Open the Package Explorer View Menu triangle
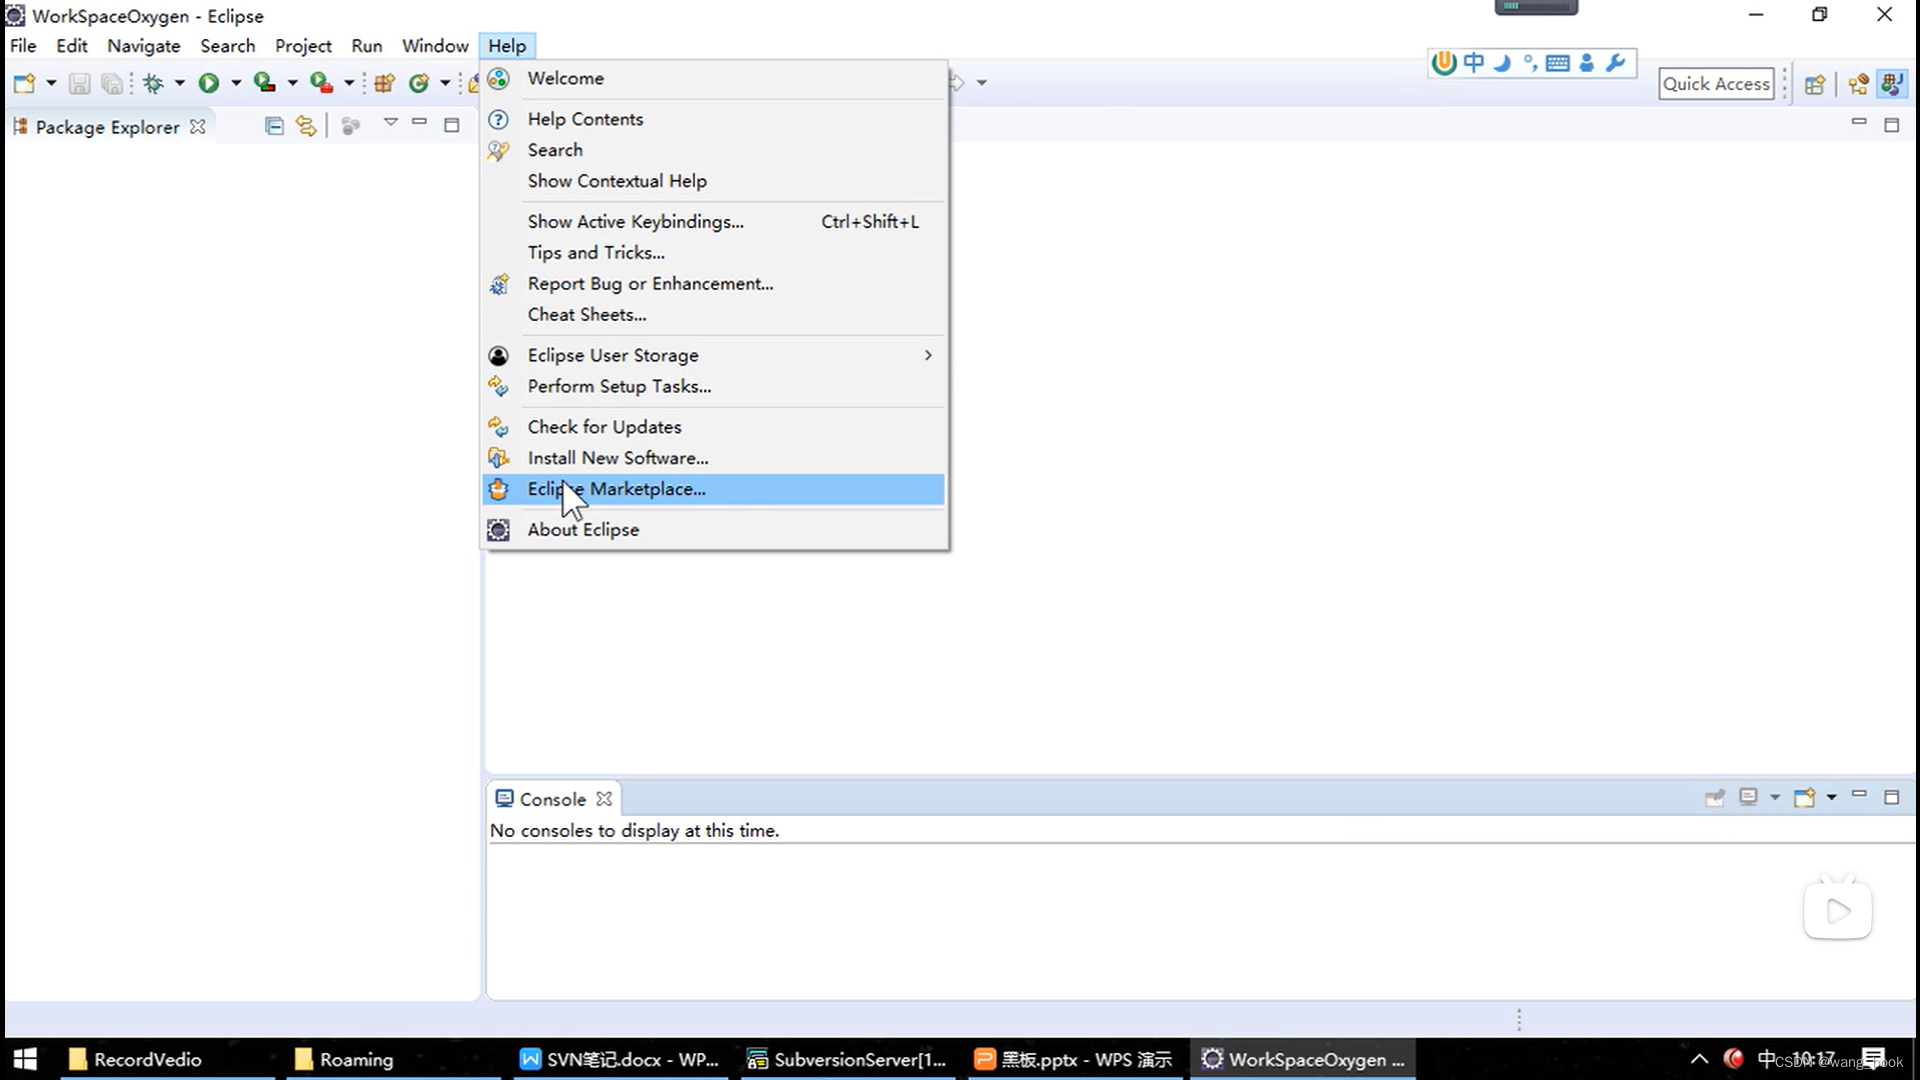Image resolution: width=1920 pixels, height=1080 pixels. coord(391,123)
